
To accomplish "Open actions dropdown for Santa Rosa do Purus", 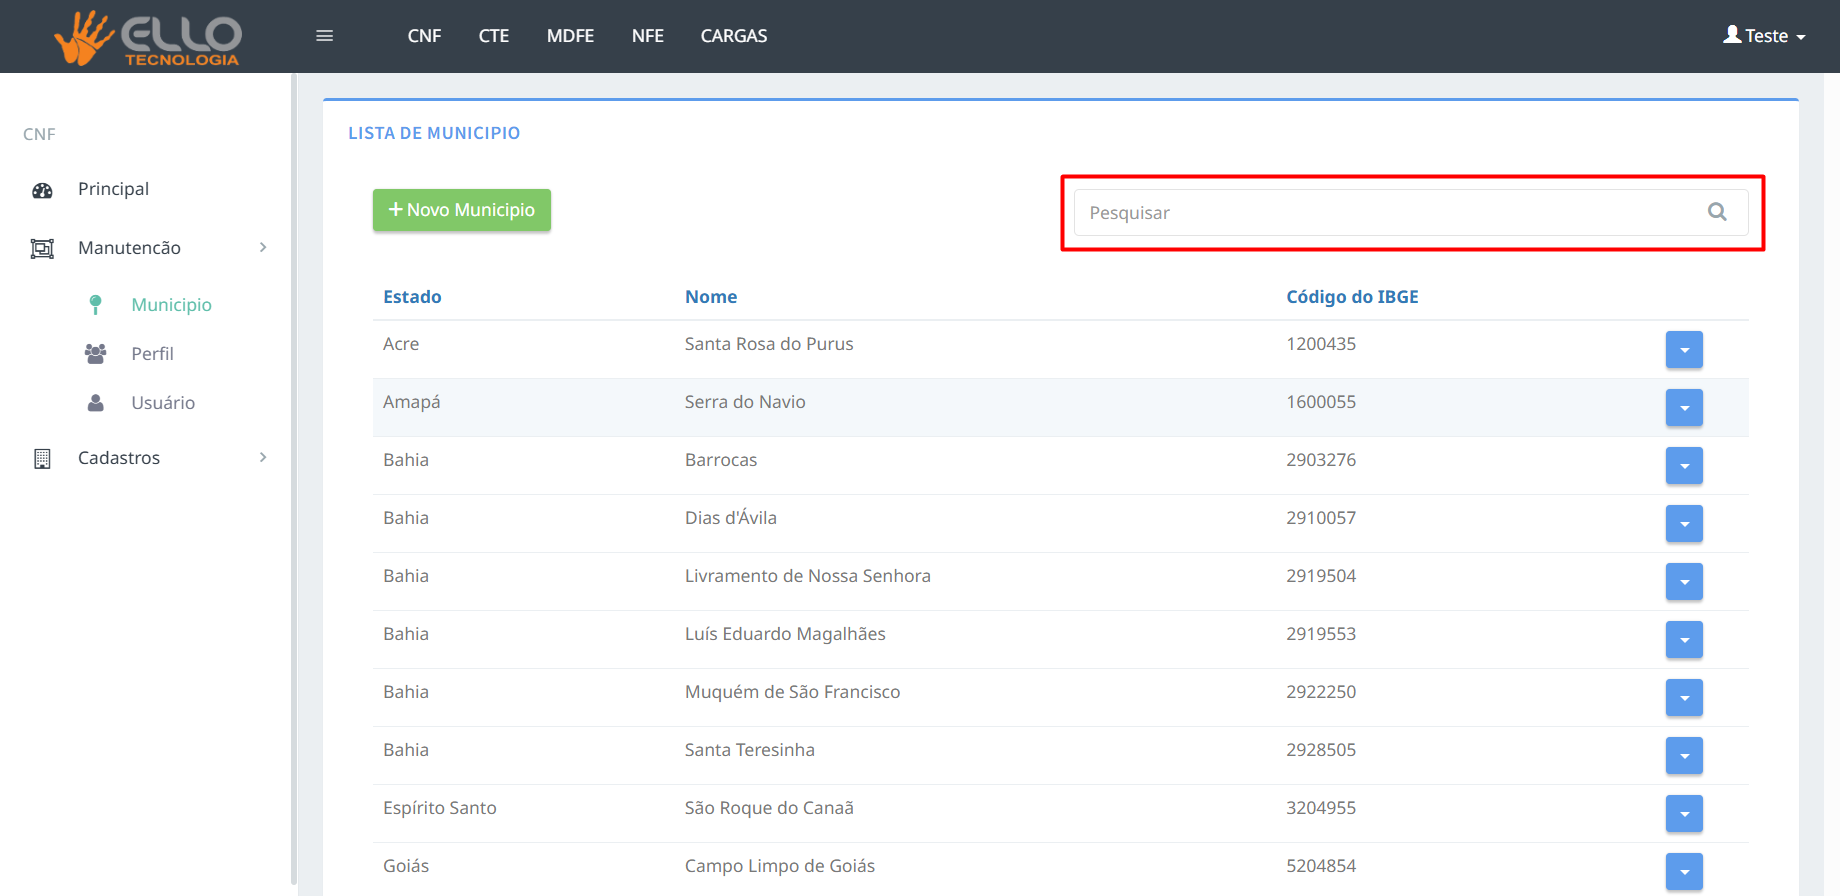I will coord(1684,350).
